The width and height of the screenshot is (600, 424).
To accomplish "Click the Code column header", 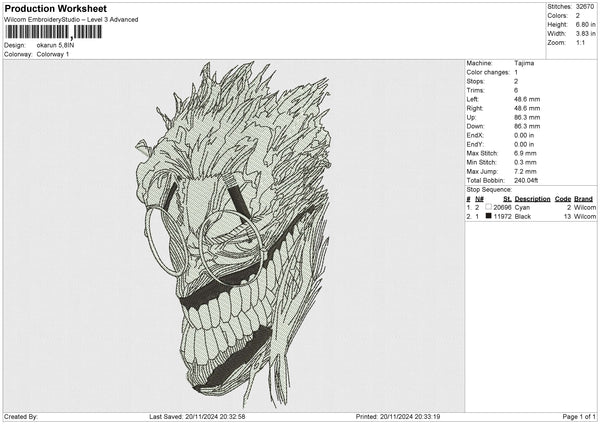I will coord(563,199).
